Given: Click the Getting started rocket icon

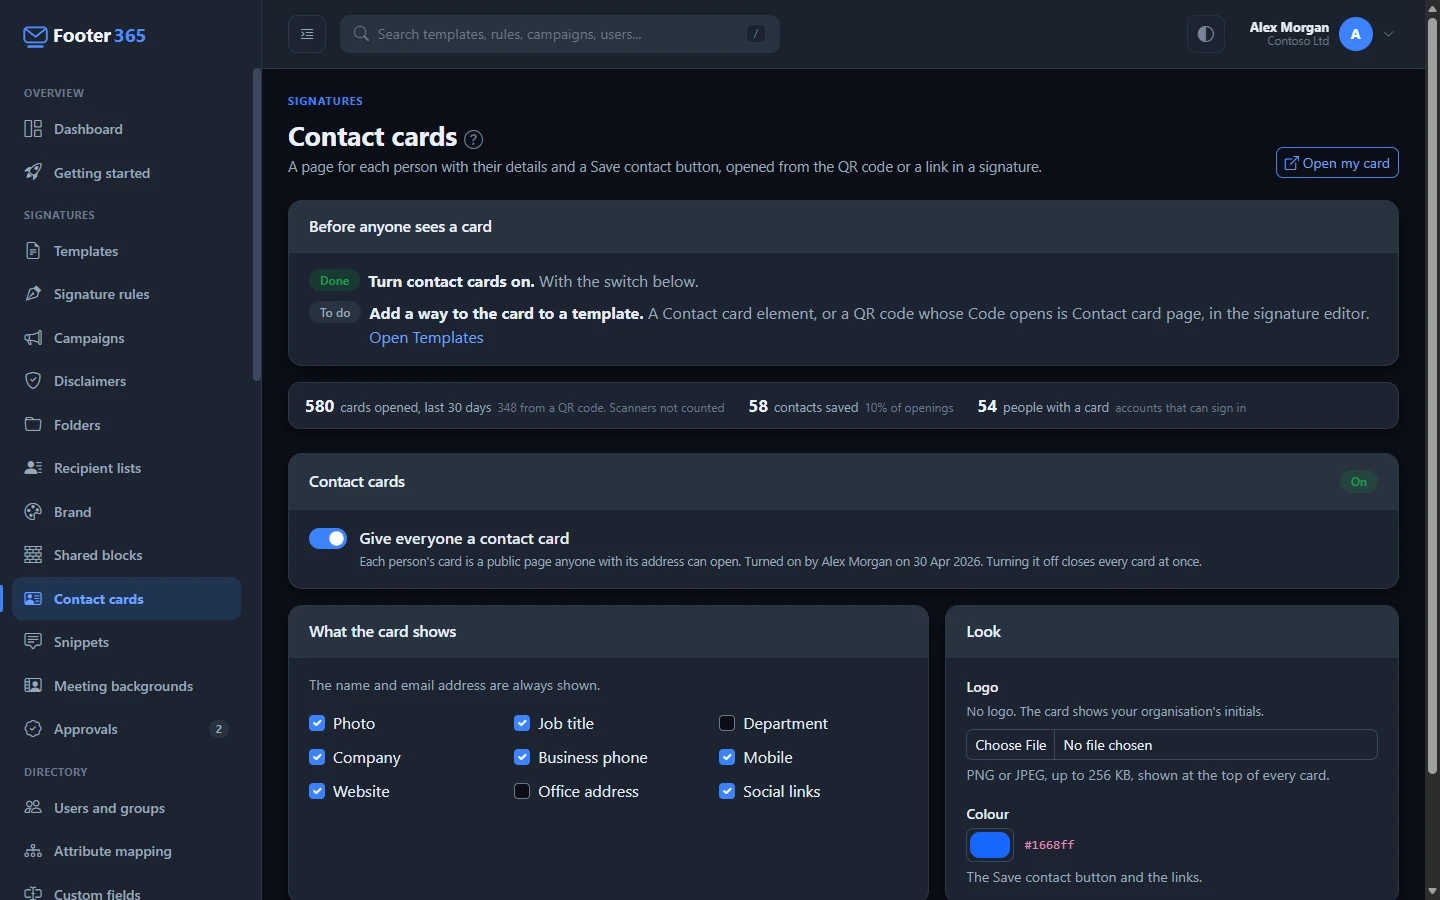Looking at the screenshot, I should point(33,173).
